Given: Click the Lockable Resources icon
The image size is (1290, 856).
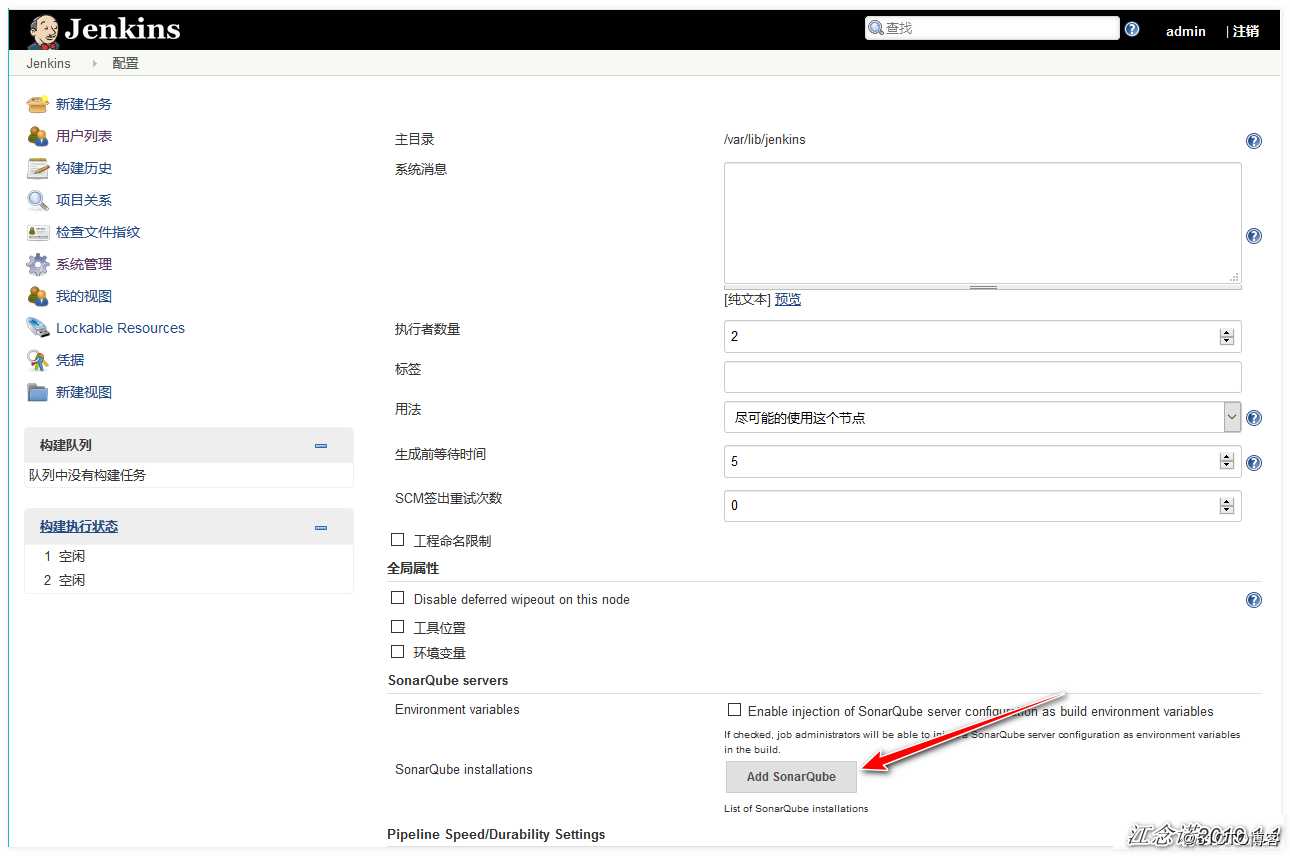Looking at the screenshot, I should point(38,328).
